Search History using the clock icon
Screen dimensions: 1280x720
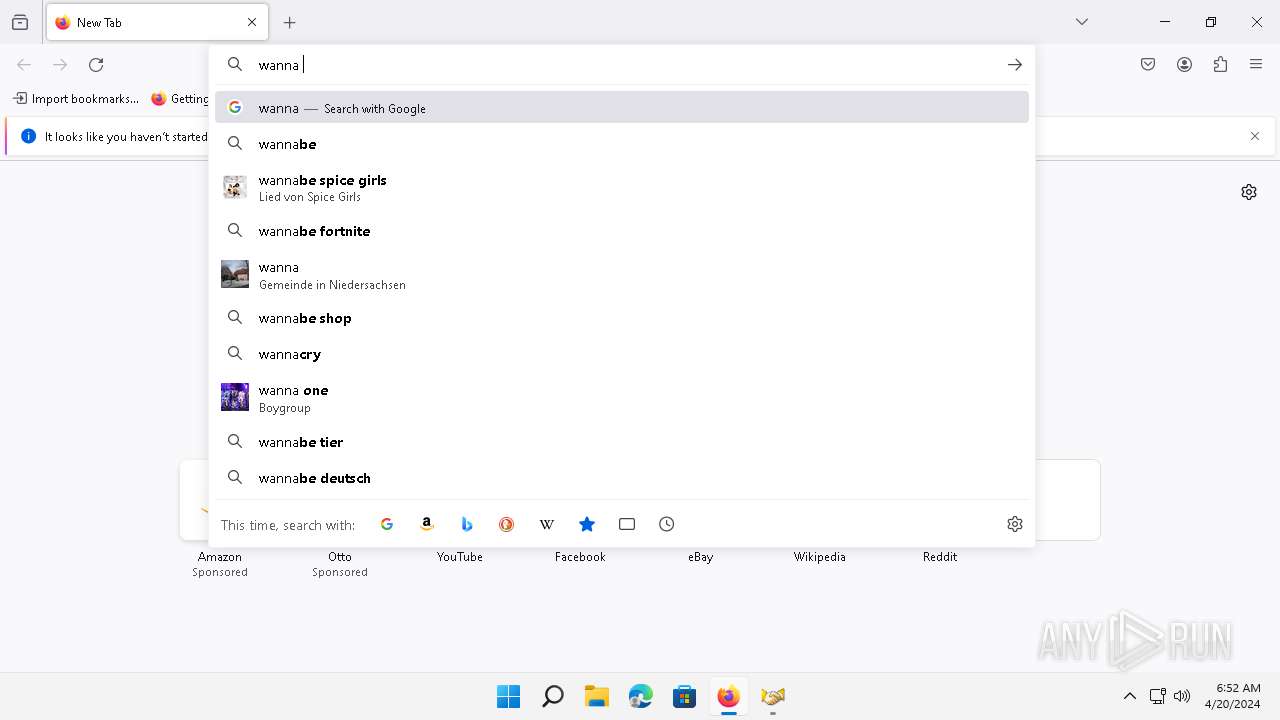pyautogui.click(x=667, y=524)
